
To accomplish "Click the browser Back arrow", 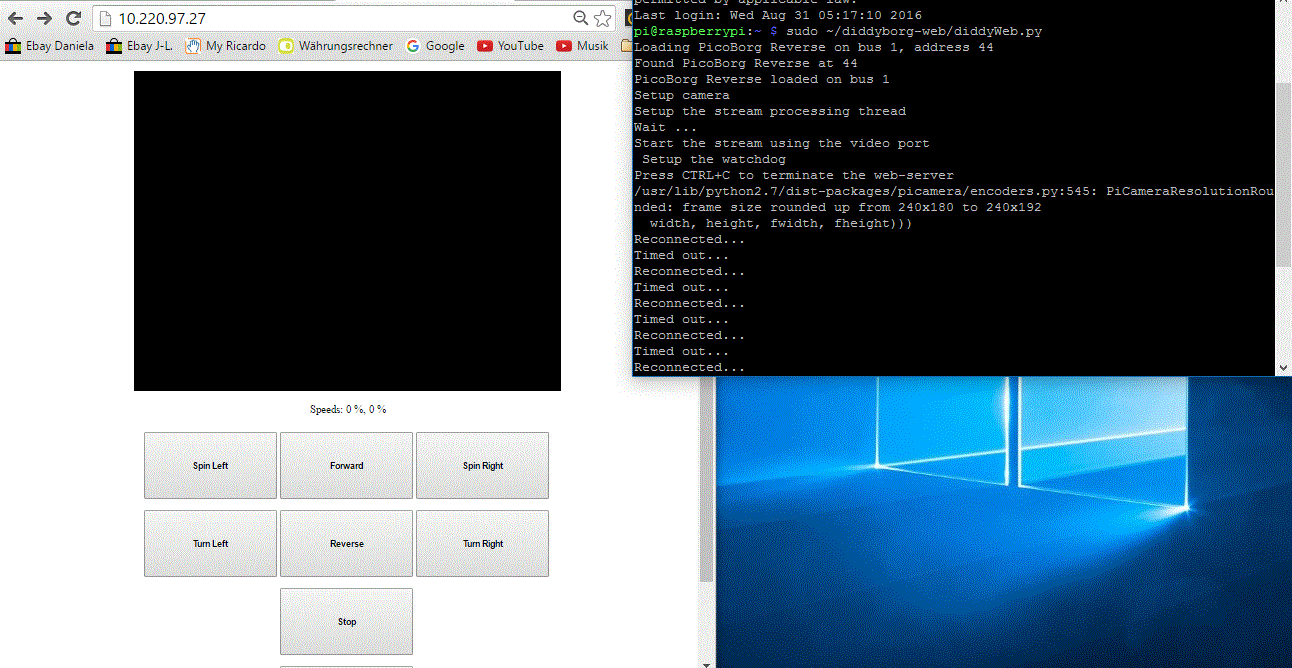I will [16, 18].
